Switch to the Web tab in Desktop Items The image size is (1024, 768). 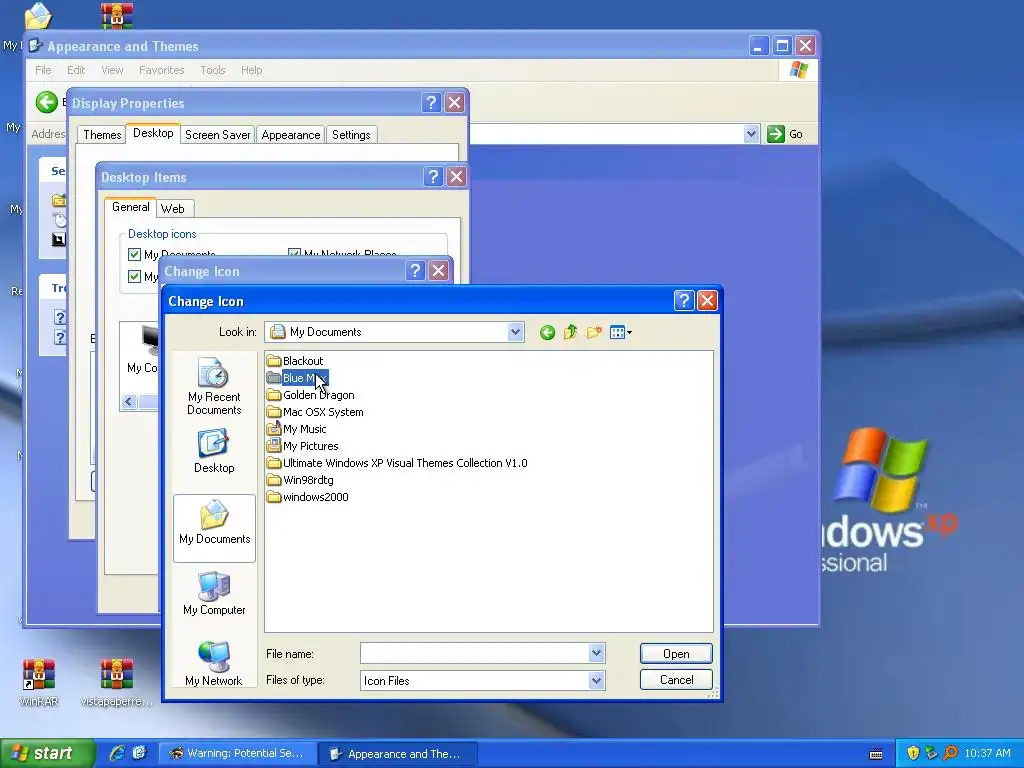coord(172,209)
